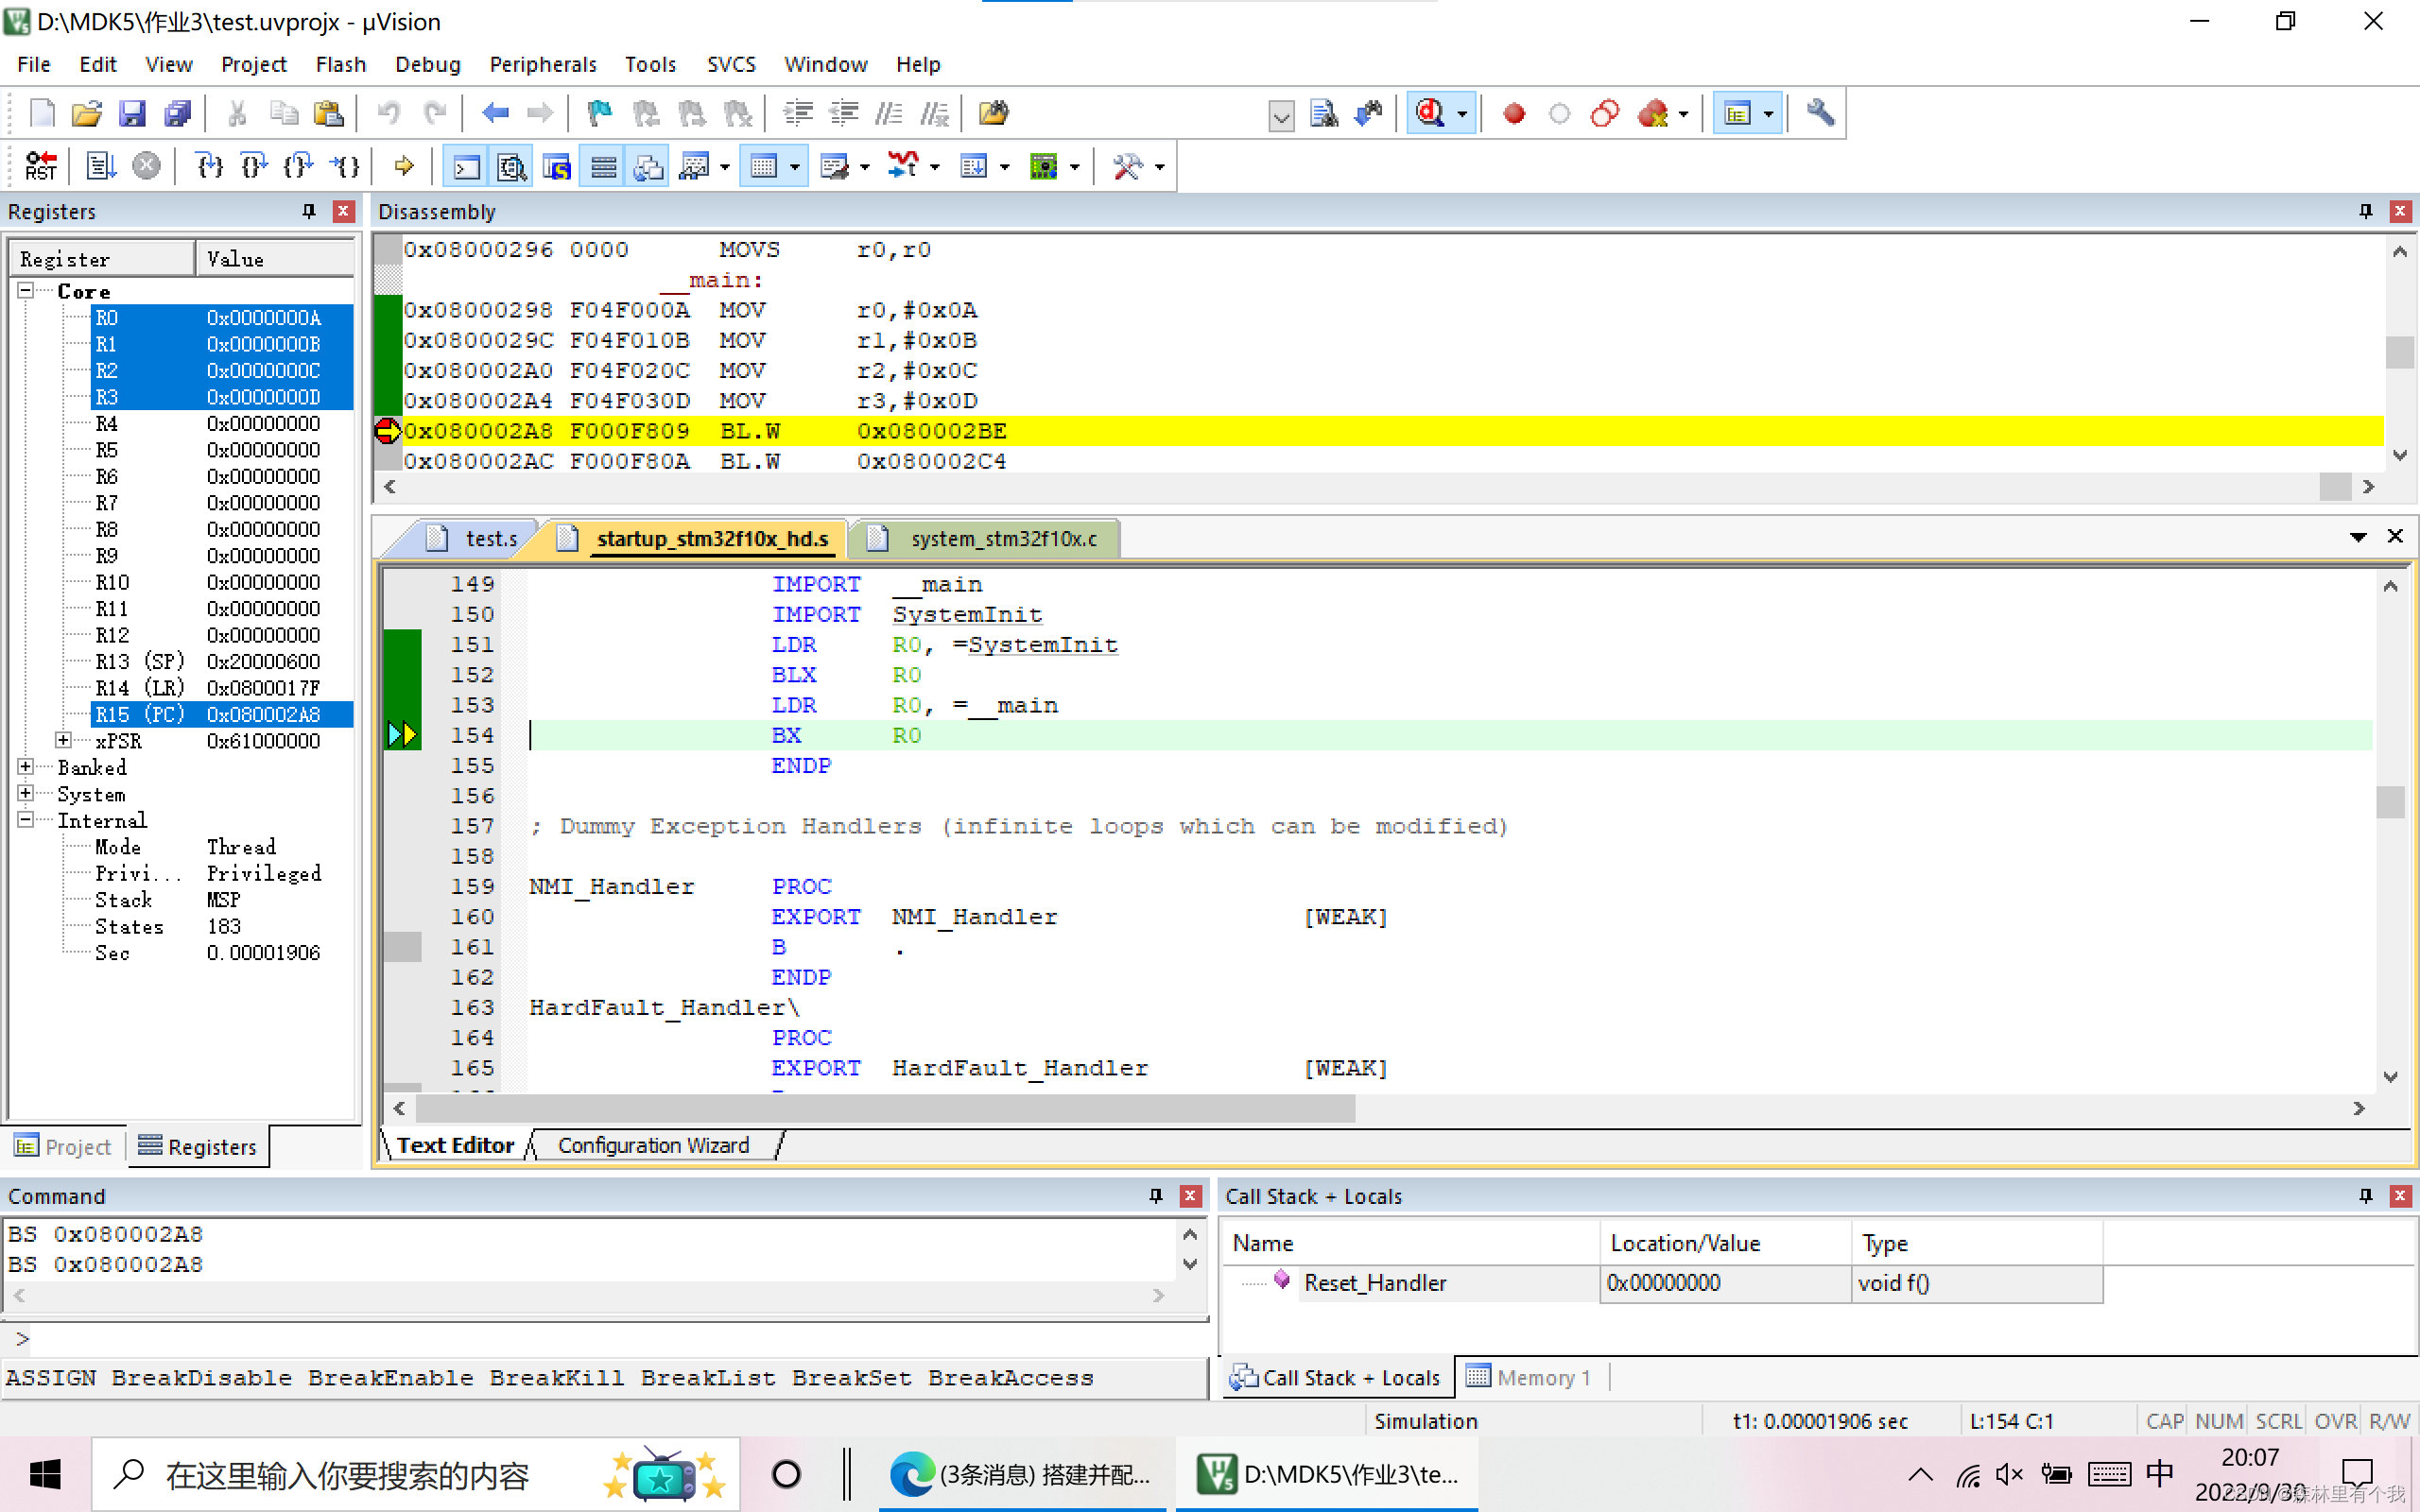Image resolution: width=2420 pixels, height=1512 pixels.
Task: Navigate backwards with the blue arrow
Action: click(495, 113)
